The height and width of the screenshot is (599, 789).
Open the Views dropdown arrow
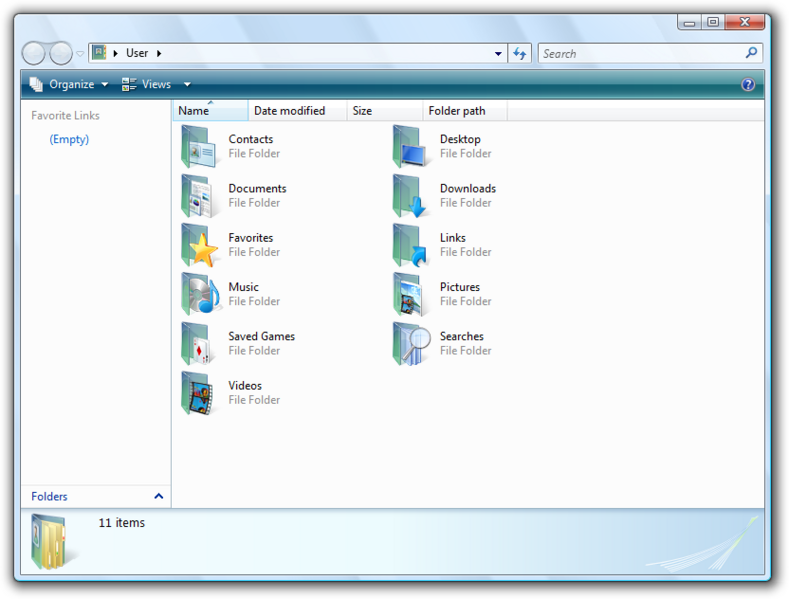[187, 85]
